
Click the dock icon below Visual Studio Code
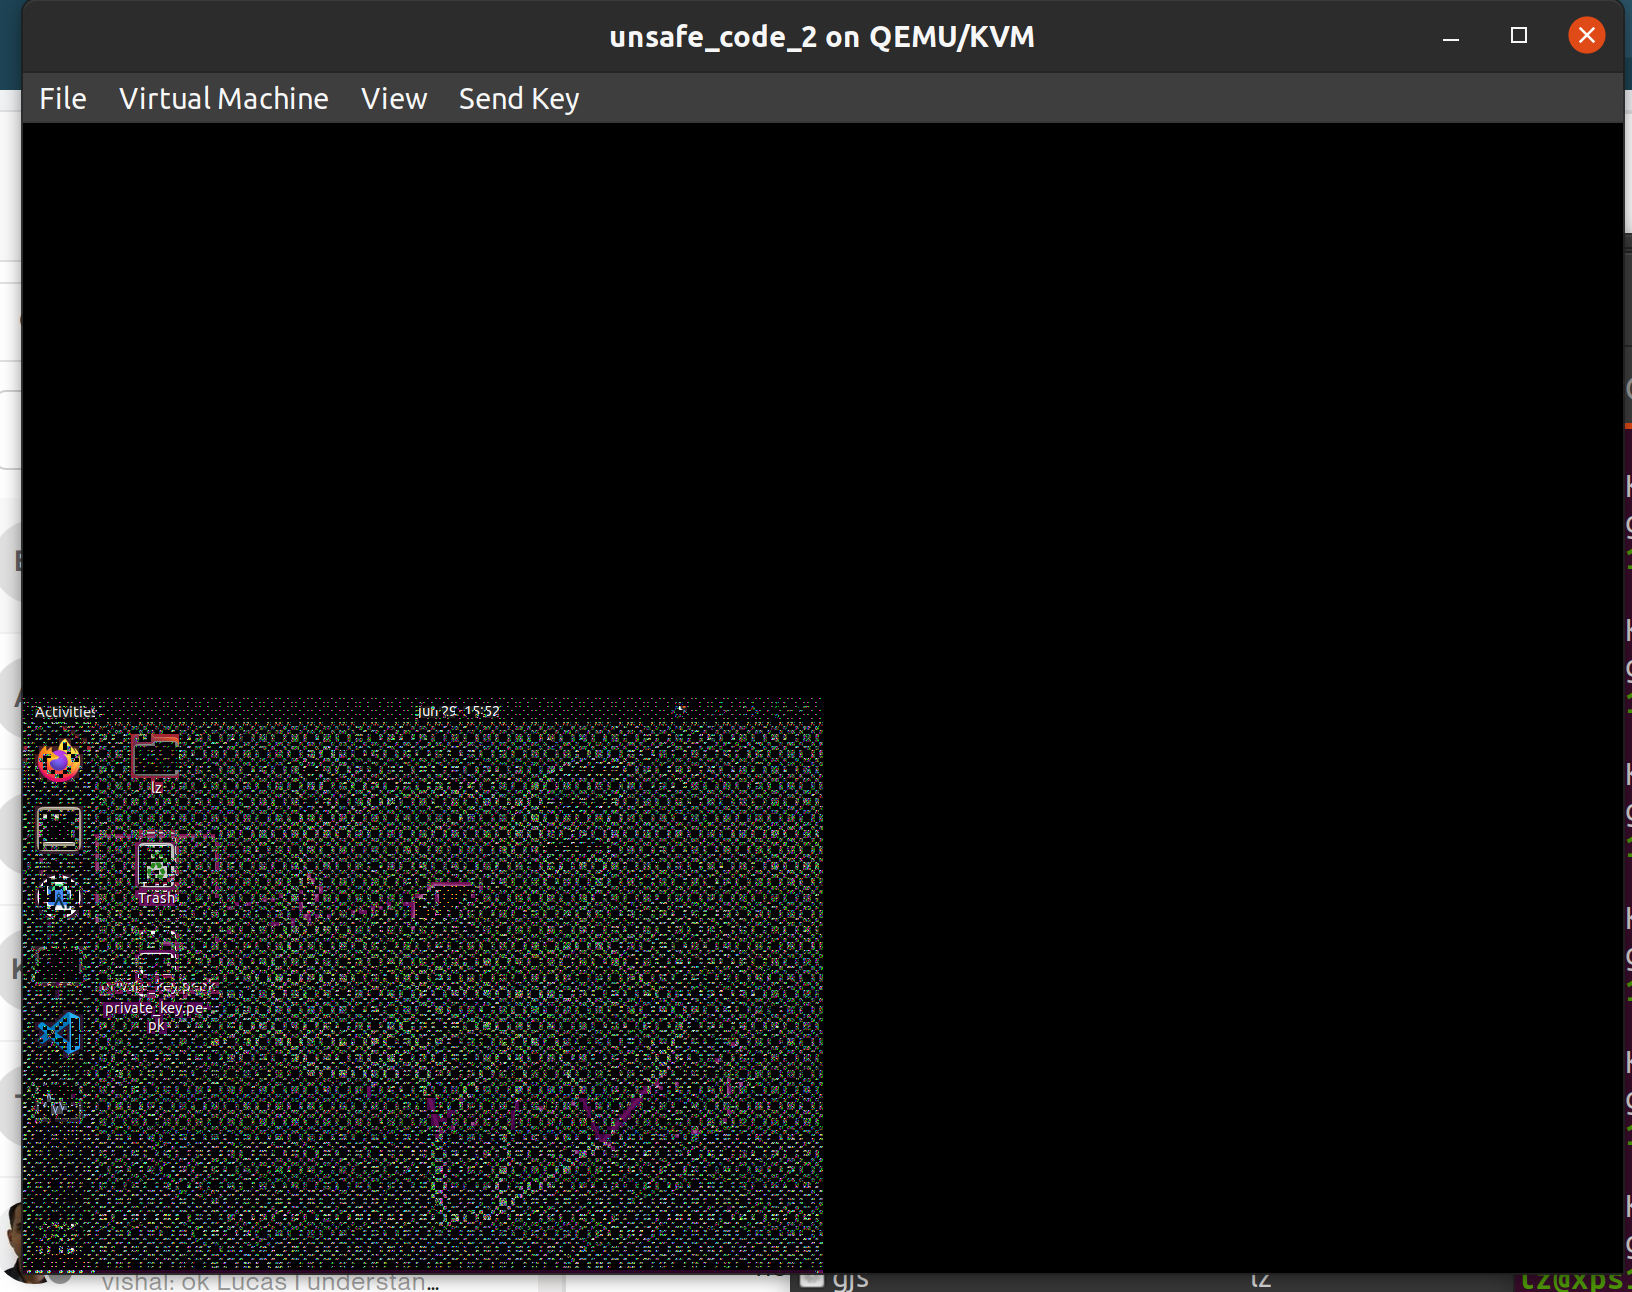(59, 1104)
